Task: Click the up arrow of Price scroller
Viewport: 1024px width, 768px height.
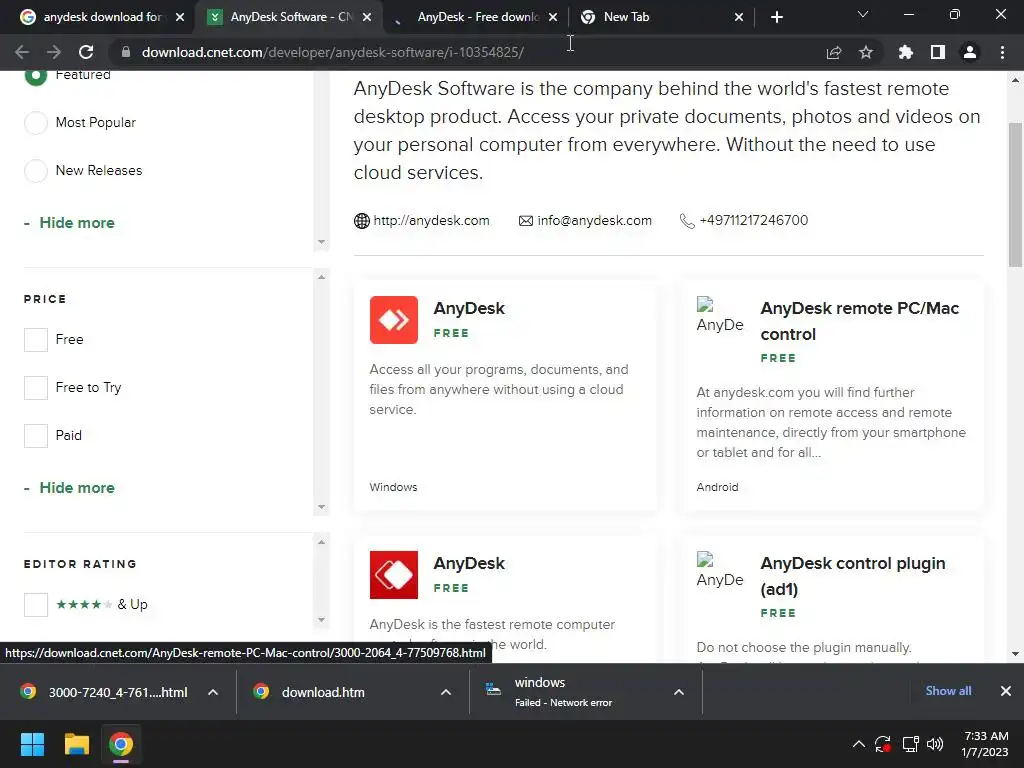Action: (321, 278)
